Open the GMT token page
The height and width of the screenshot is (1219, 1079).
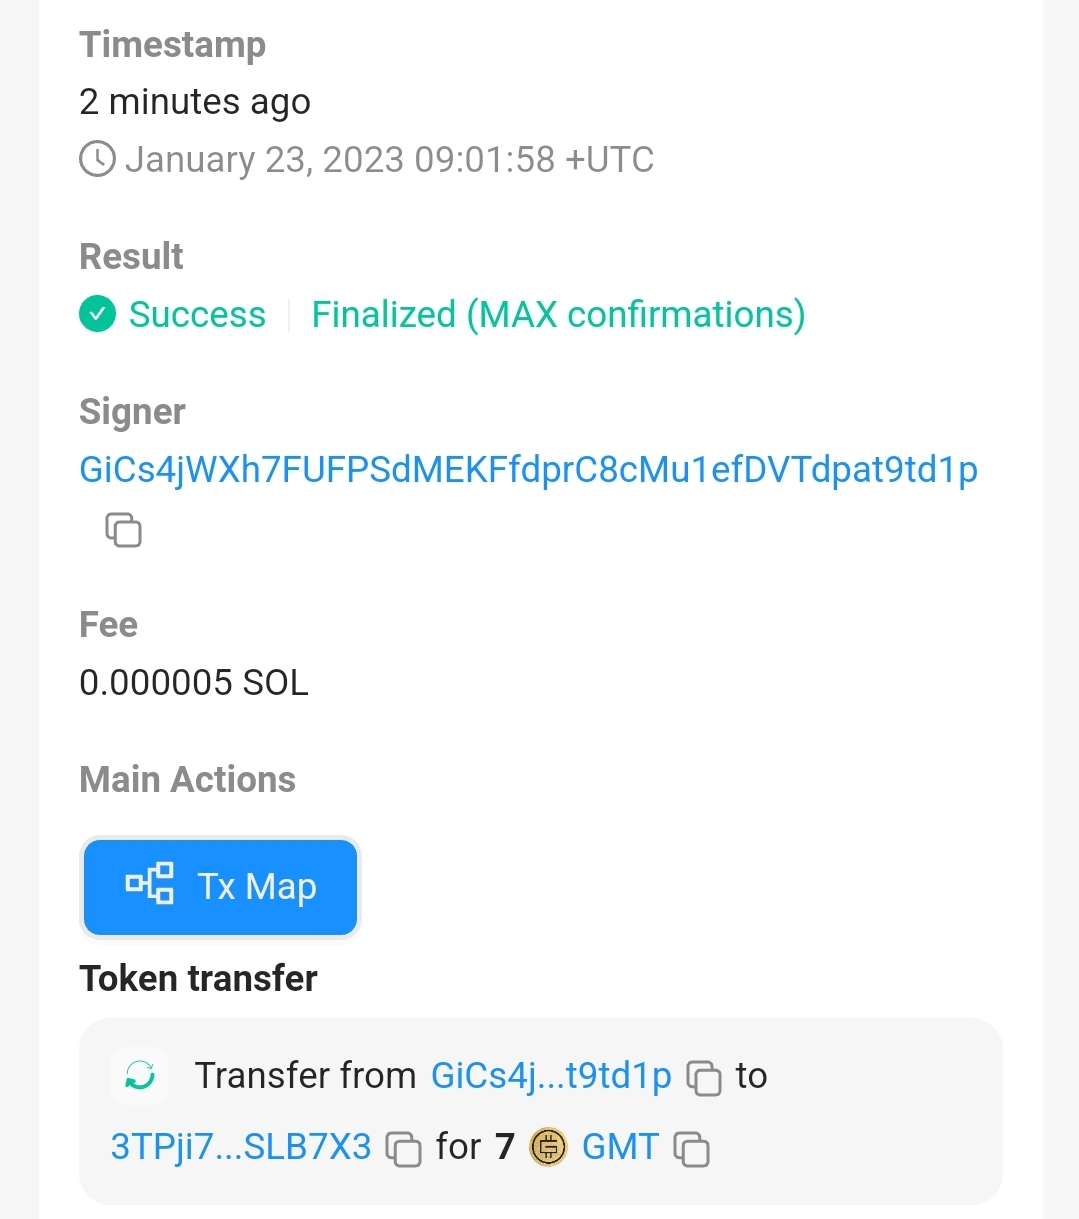tap(620, 1147)
